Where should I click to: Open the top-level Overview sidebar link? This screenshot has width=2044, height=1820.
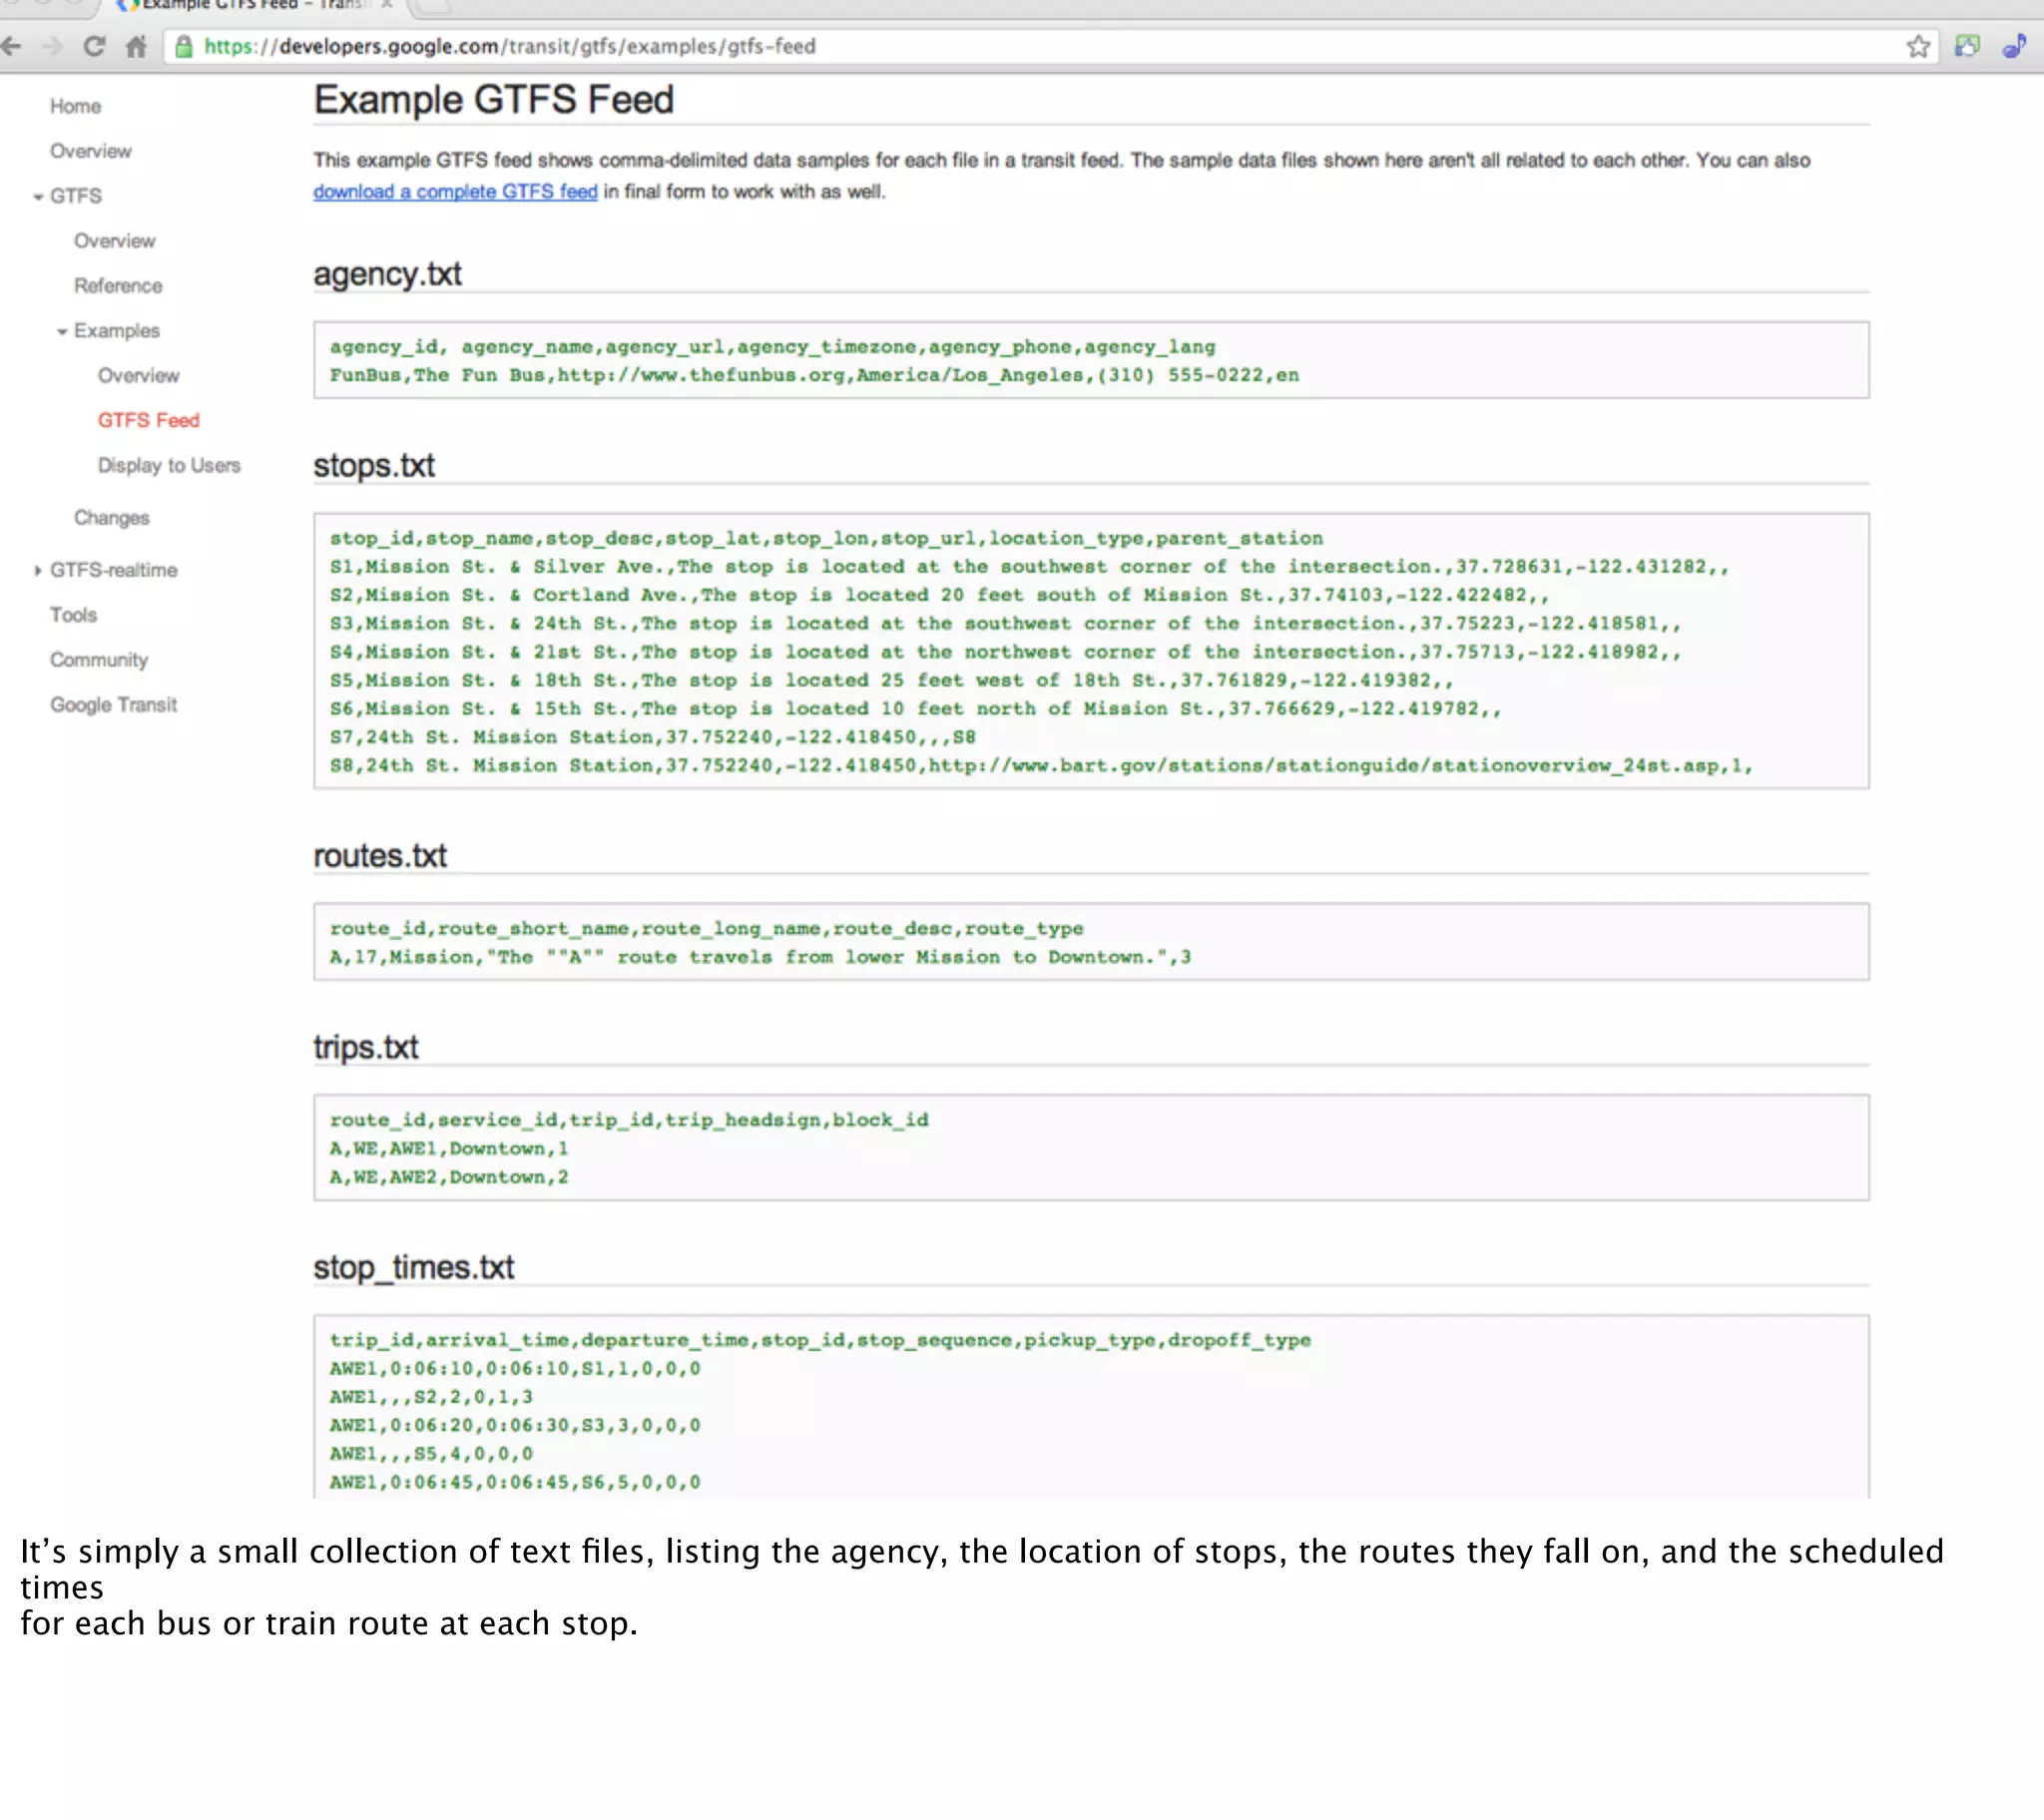click(91, 151)
